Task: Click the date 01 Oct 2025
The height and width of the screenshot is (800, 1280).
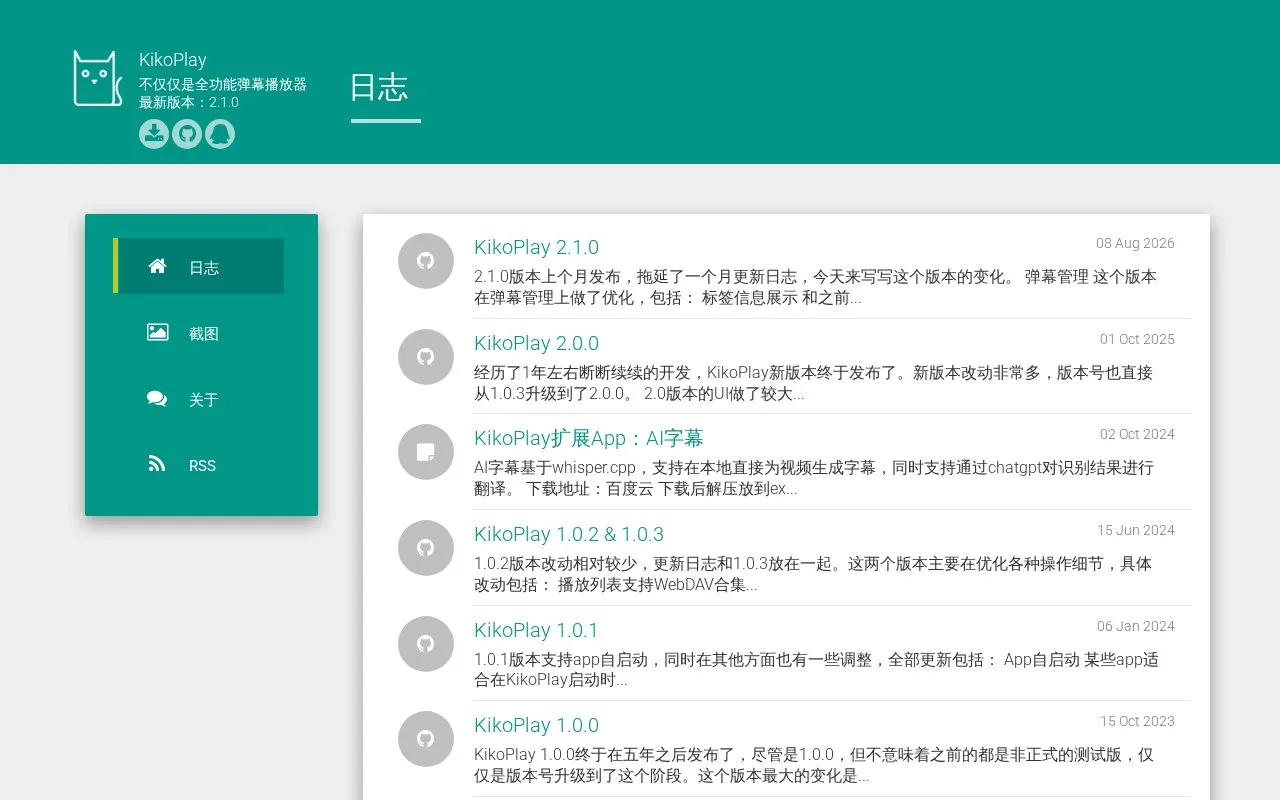Action: 1137,339
